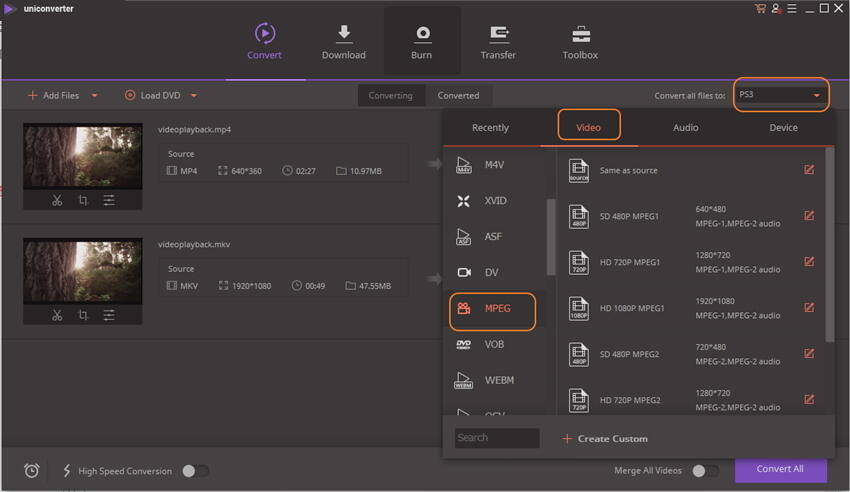Click the uniconverter logo icon

coord(9,9)
